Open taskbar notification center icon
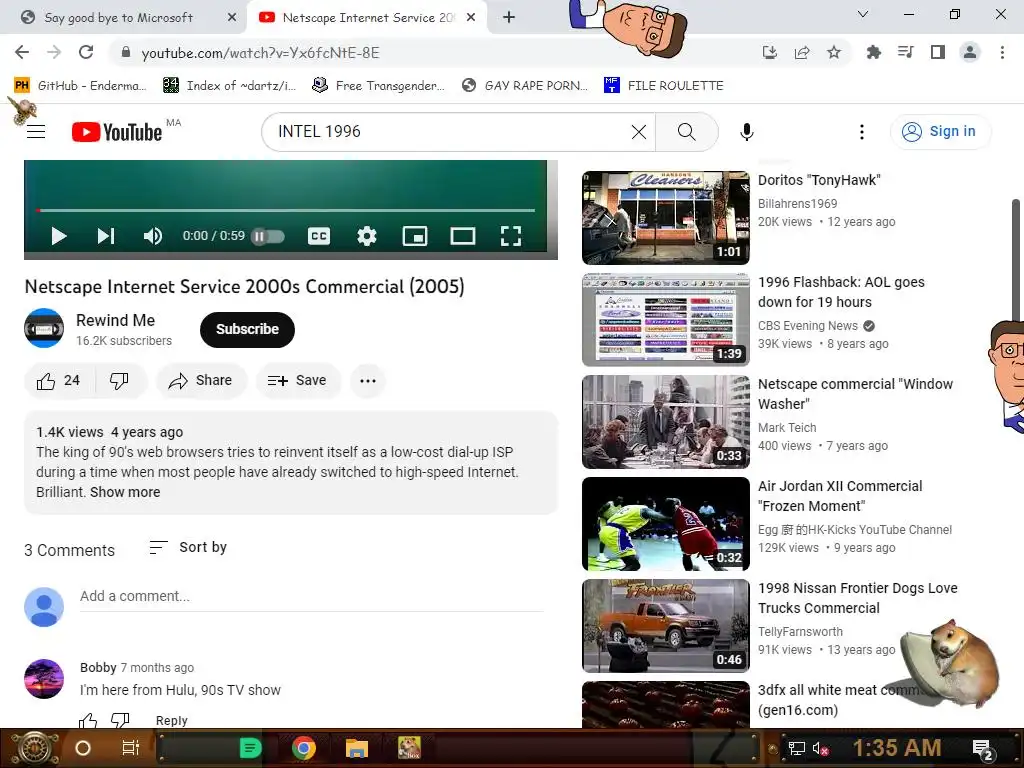 (983, 748)
